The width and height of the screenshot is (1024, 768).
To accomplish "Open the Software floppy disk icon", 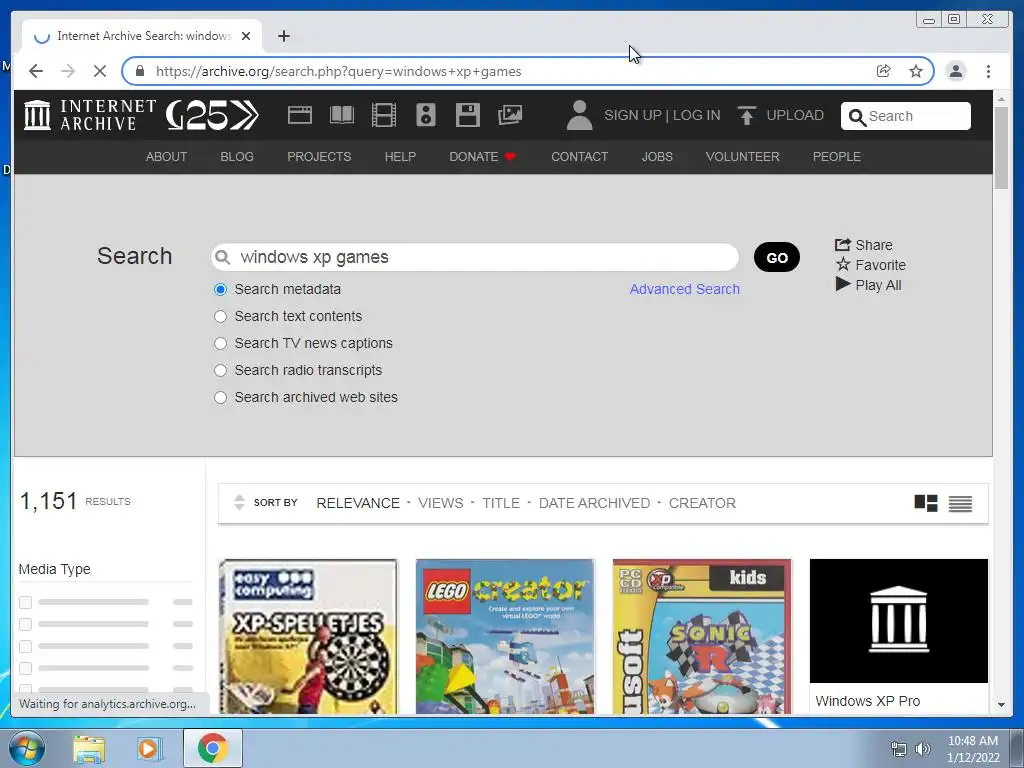I will point(468,116).
